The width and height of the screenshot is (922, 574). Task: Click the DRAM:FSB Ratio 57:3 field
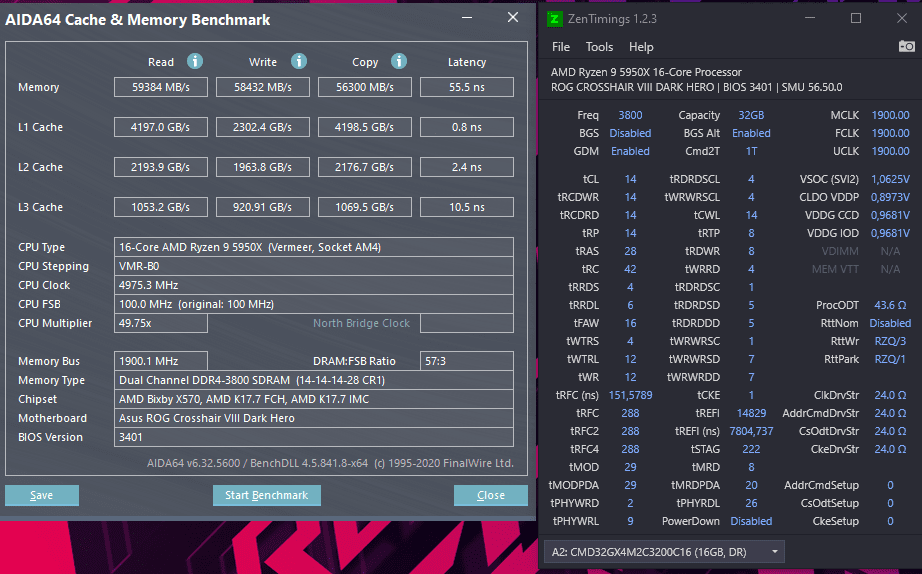(x=467, y=361)
